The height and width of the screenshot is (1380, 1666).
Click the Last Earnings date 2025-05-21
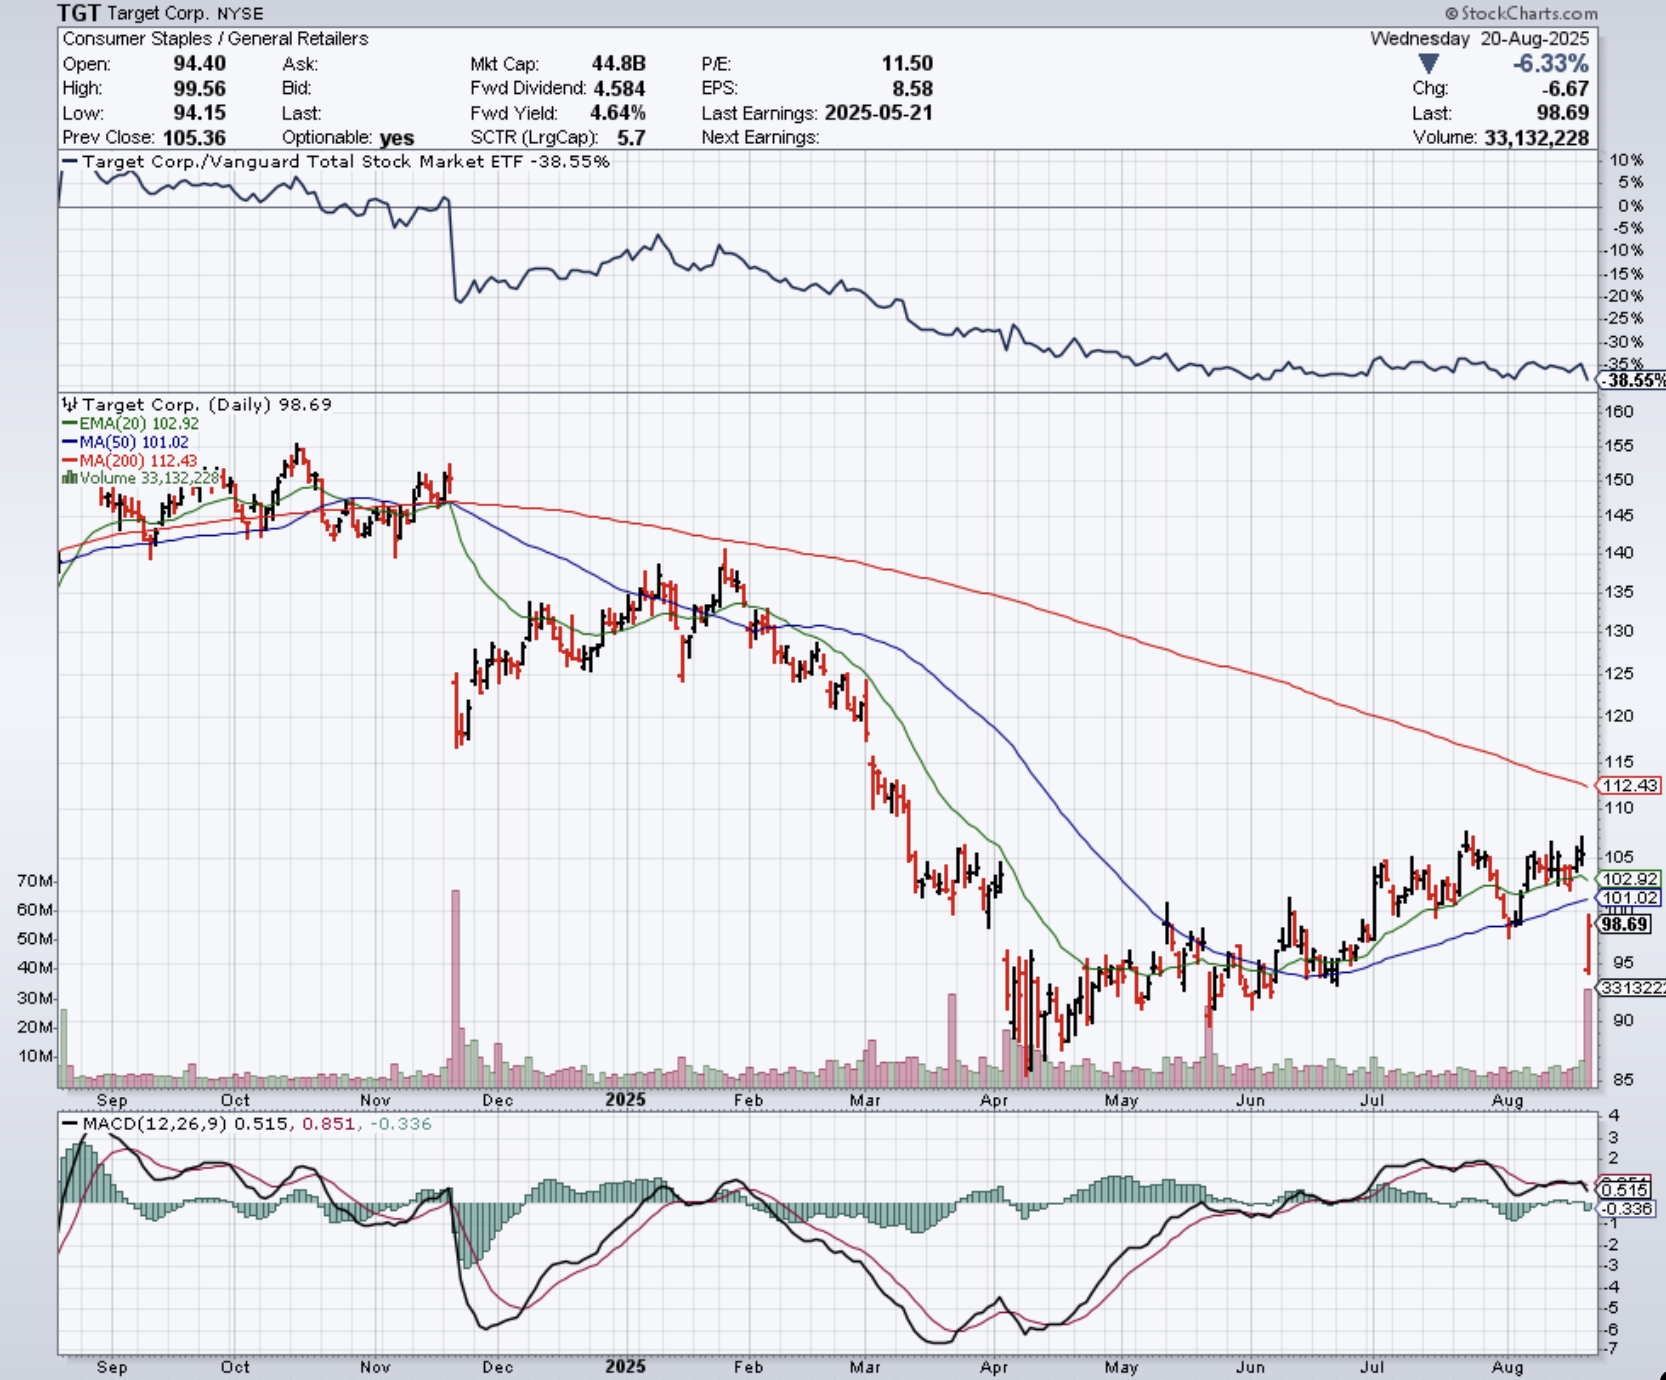(x=878, y=113)
